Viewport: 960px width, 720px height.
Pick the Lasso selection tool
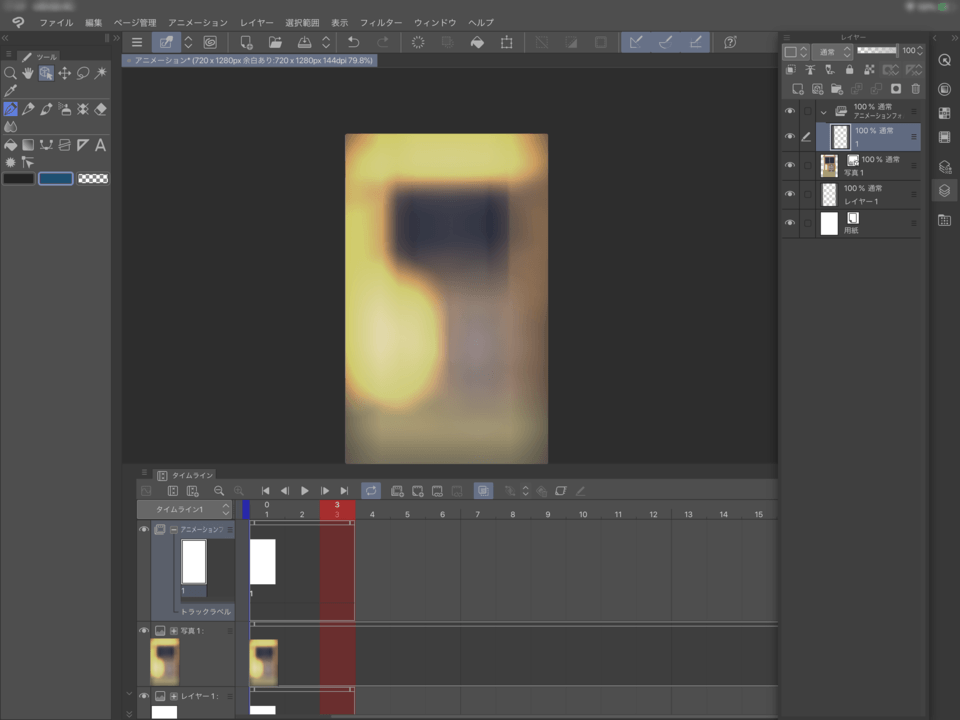pos(82,73)
